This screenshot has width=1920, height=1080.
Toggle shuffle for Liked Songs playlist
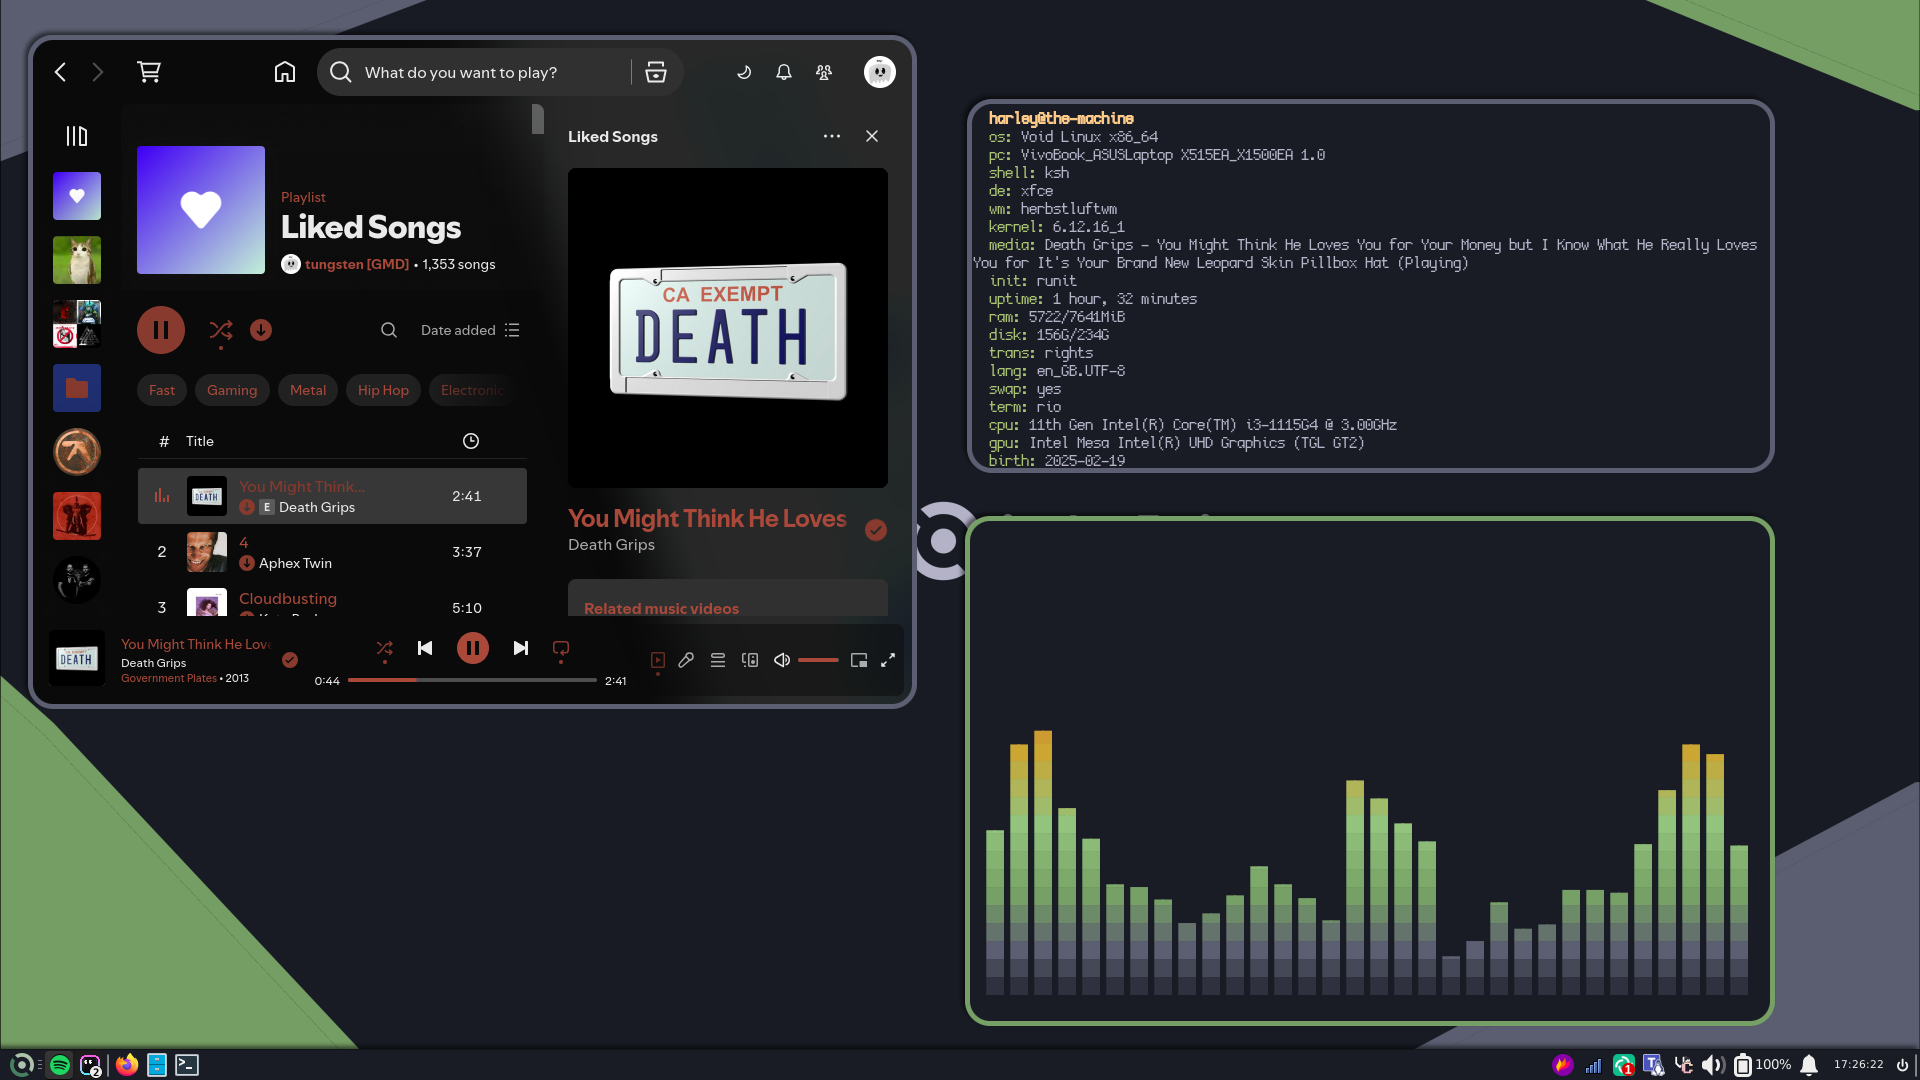(x=221, y=330)
